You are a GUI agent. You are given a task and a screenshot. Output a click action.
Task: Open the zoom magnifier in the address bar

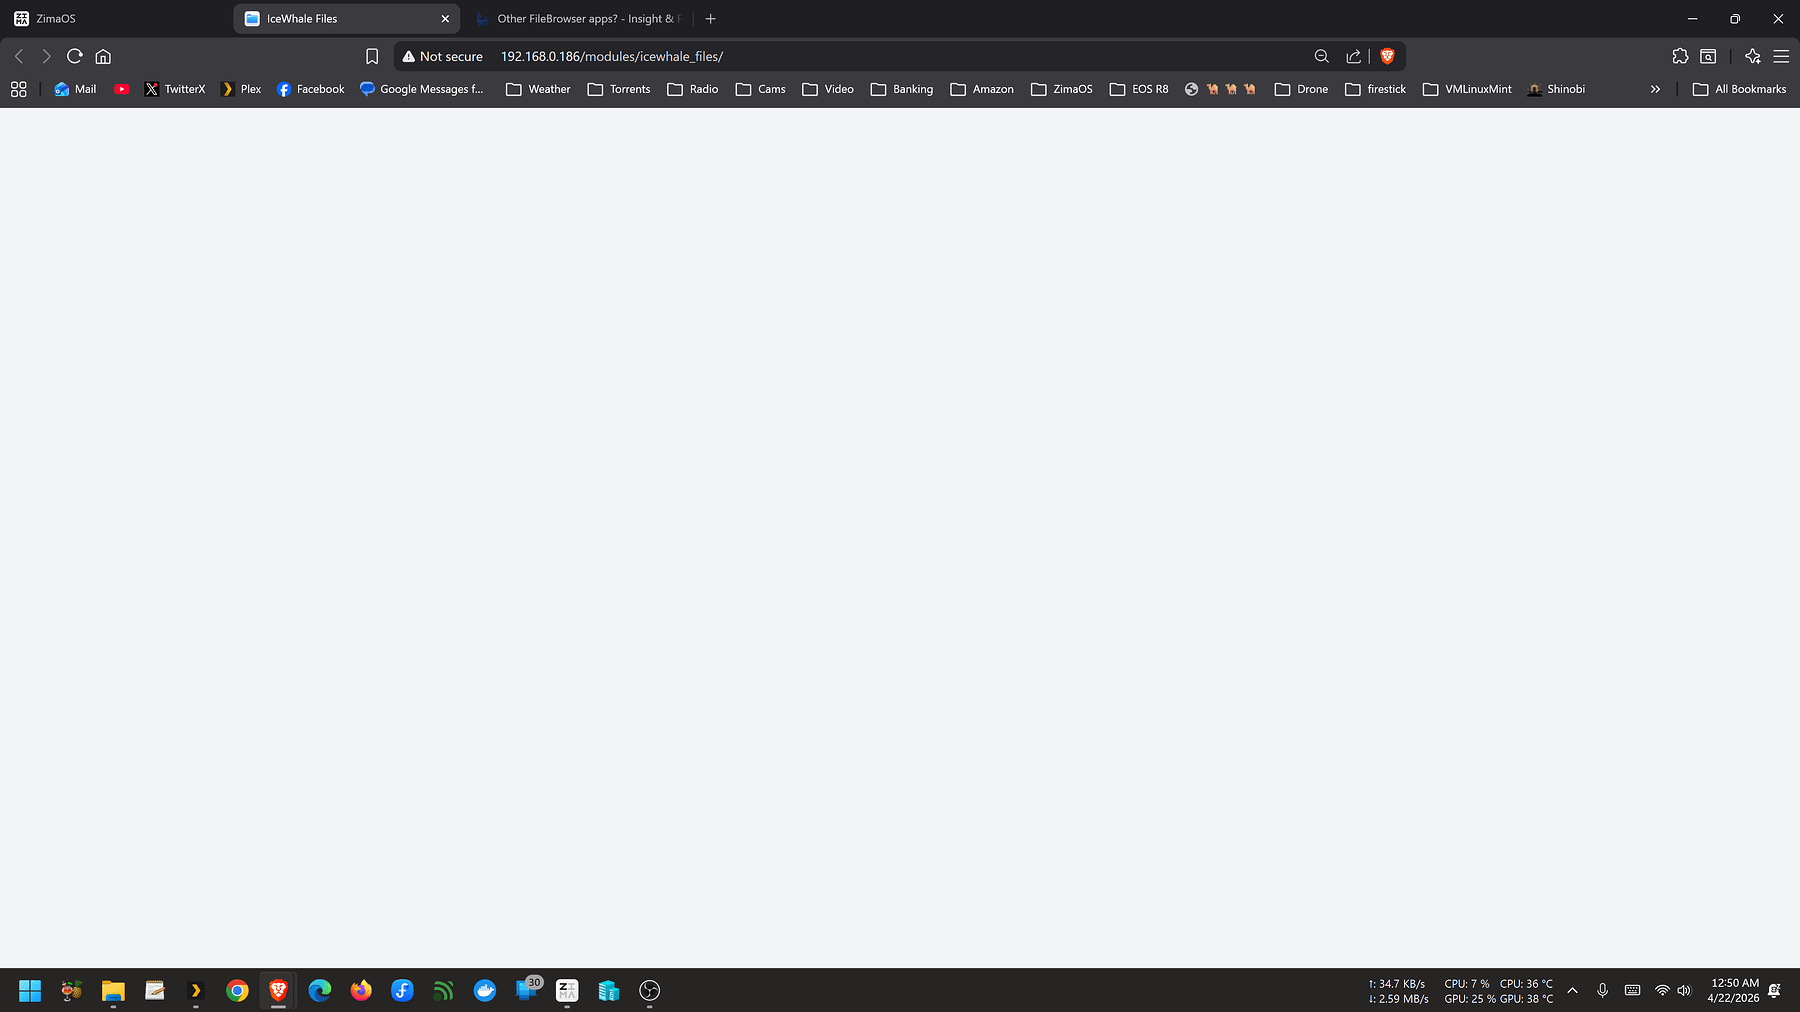[1322, 57]
